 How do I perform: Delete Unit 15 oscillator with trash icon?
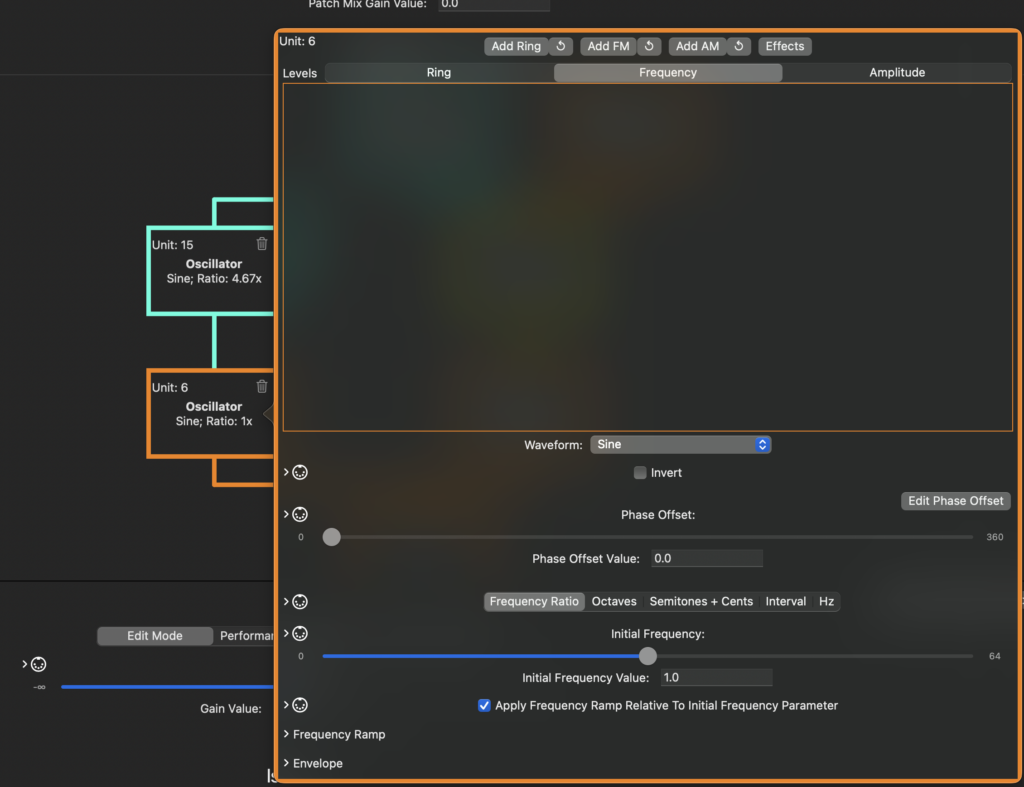[262, 244]
